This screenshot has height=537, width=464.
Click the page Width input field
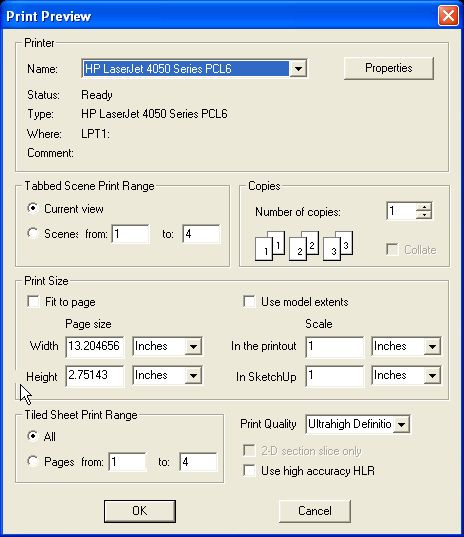[95, 346]
